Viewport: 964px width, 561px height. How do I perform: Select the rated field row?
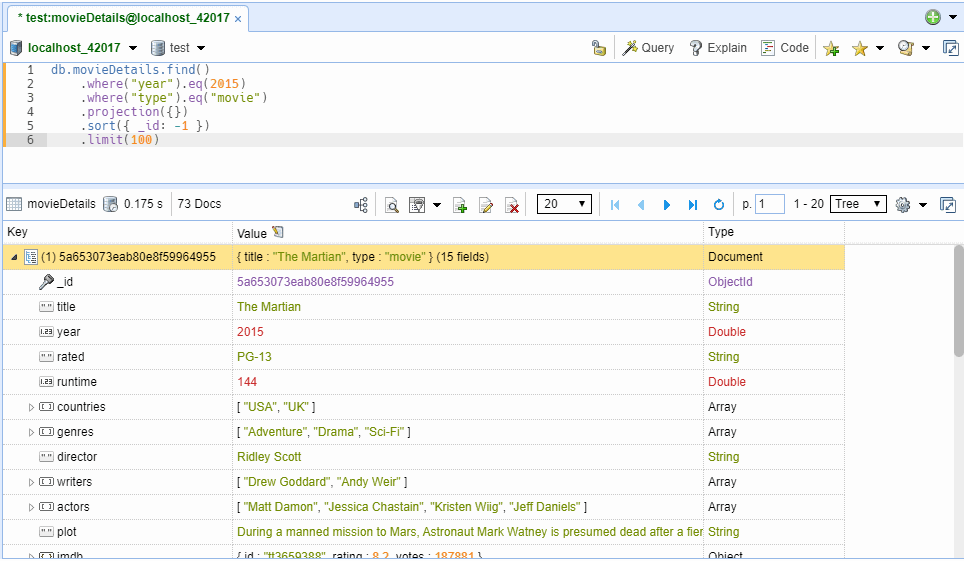coord(424,357)
